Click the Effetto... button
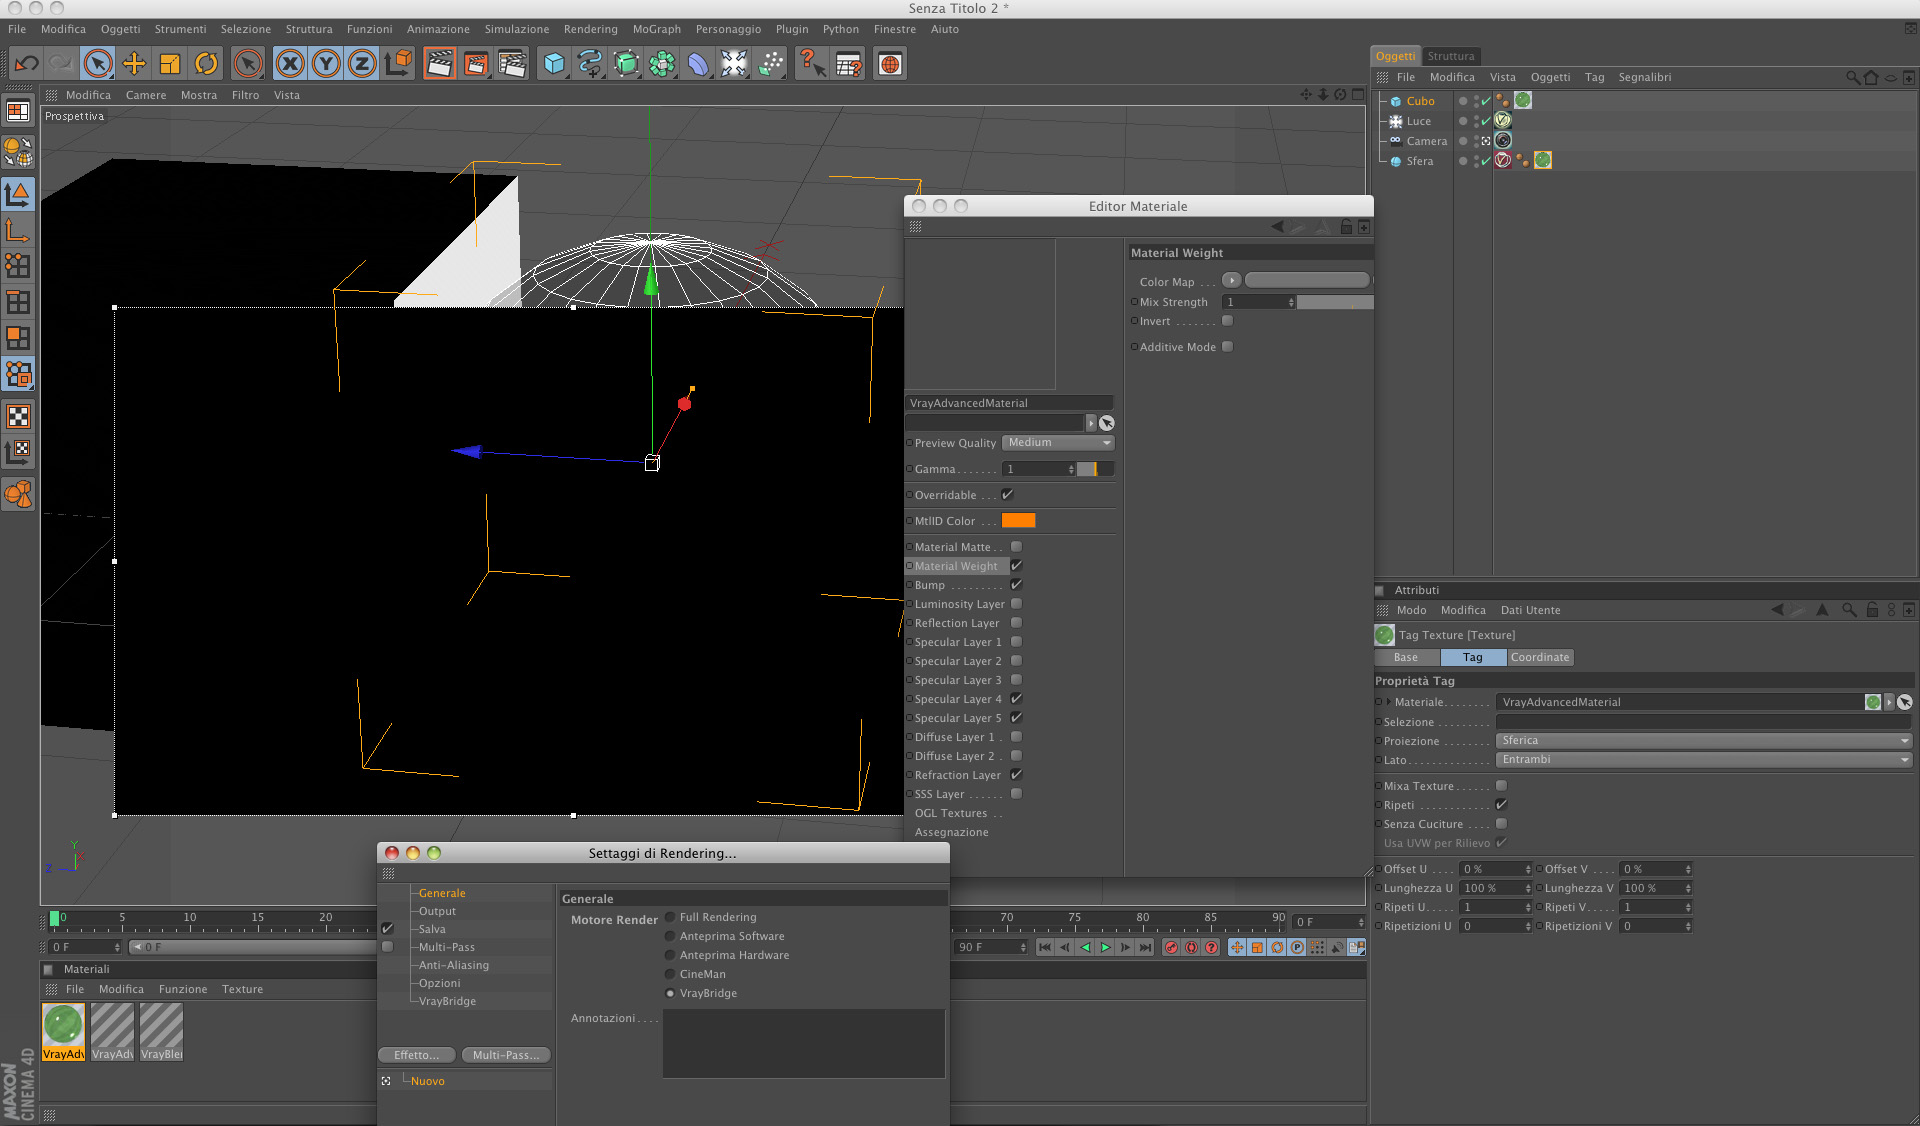Viewport: 1920px width, 1126px height. click(417, 1055)
